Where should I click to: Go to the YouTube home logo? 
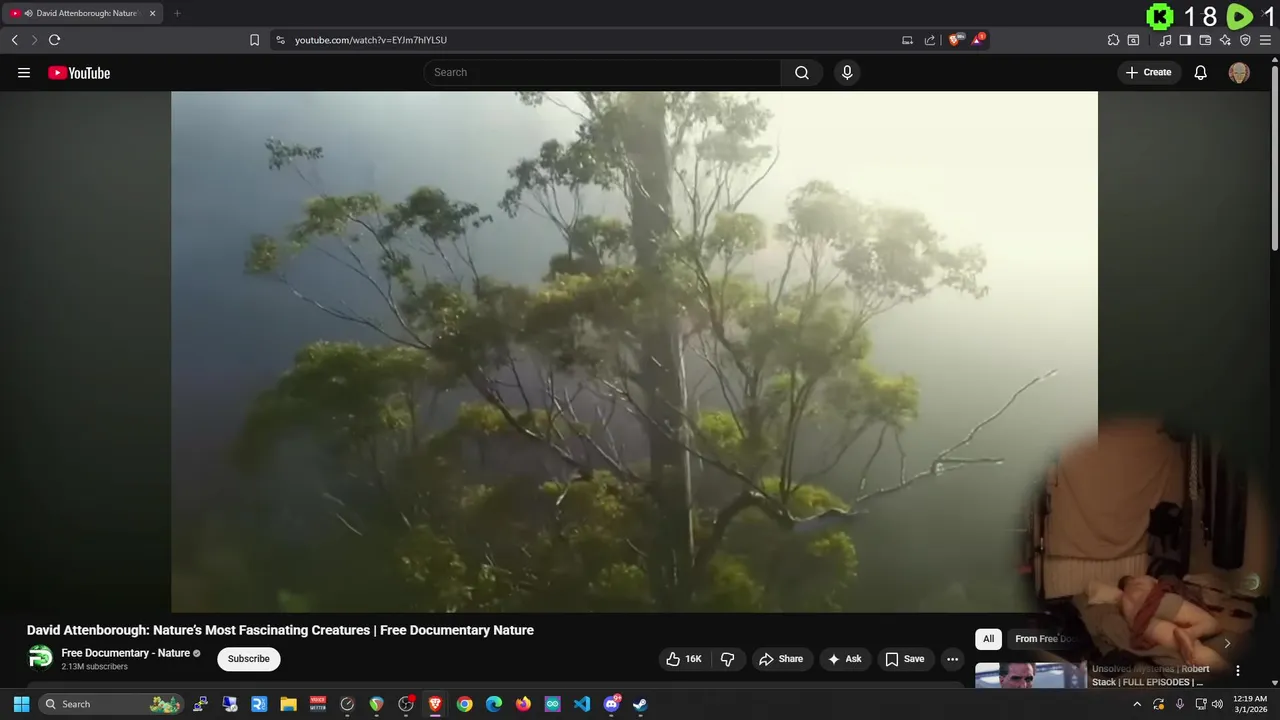coord(79,73)
